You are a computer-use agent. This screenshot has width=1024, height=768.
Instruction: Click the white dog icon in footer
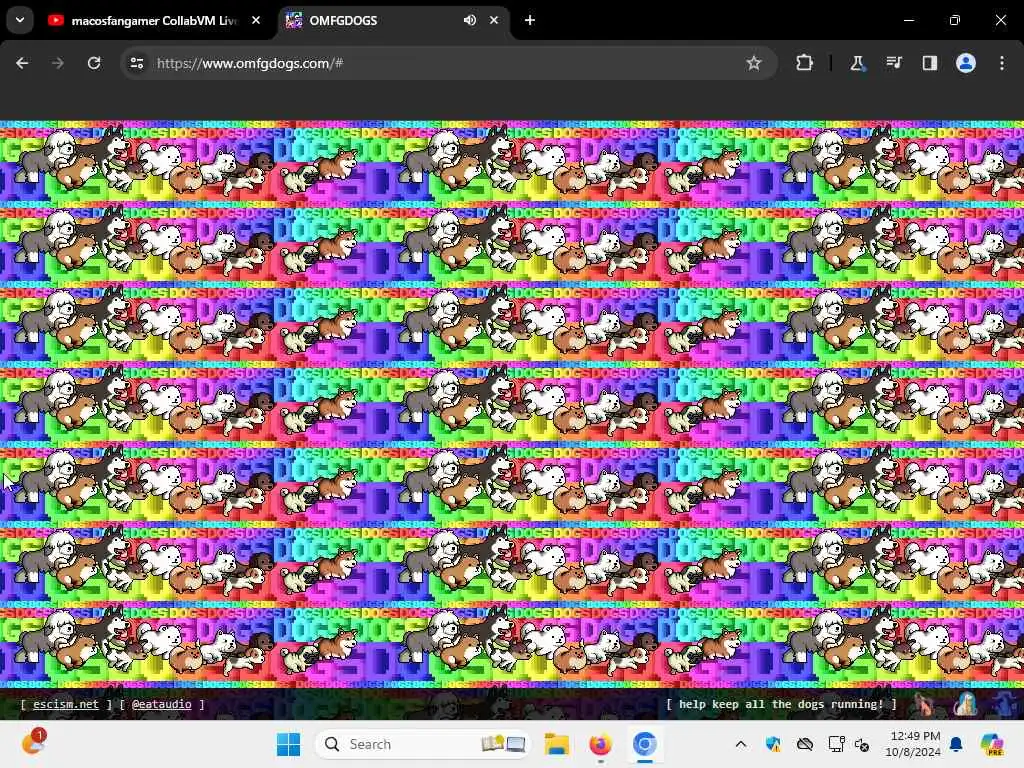tap(966, 704)
